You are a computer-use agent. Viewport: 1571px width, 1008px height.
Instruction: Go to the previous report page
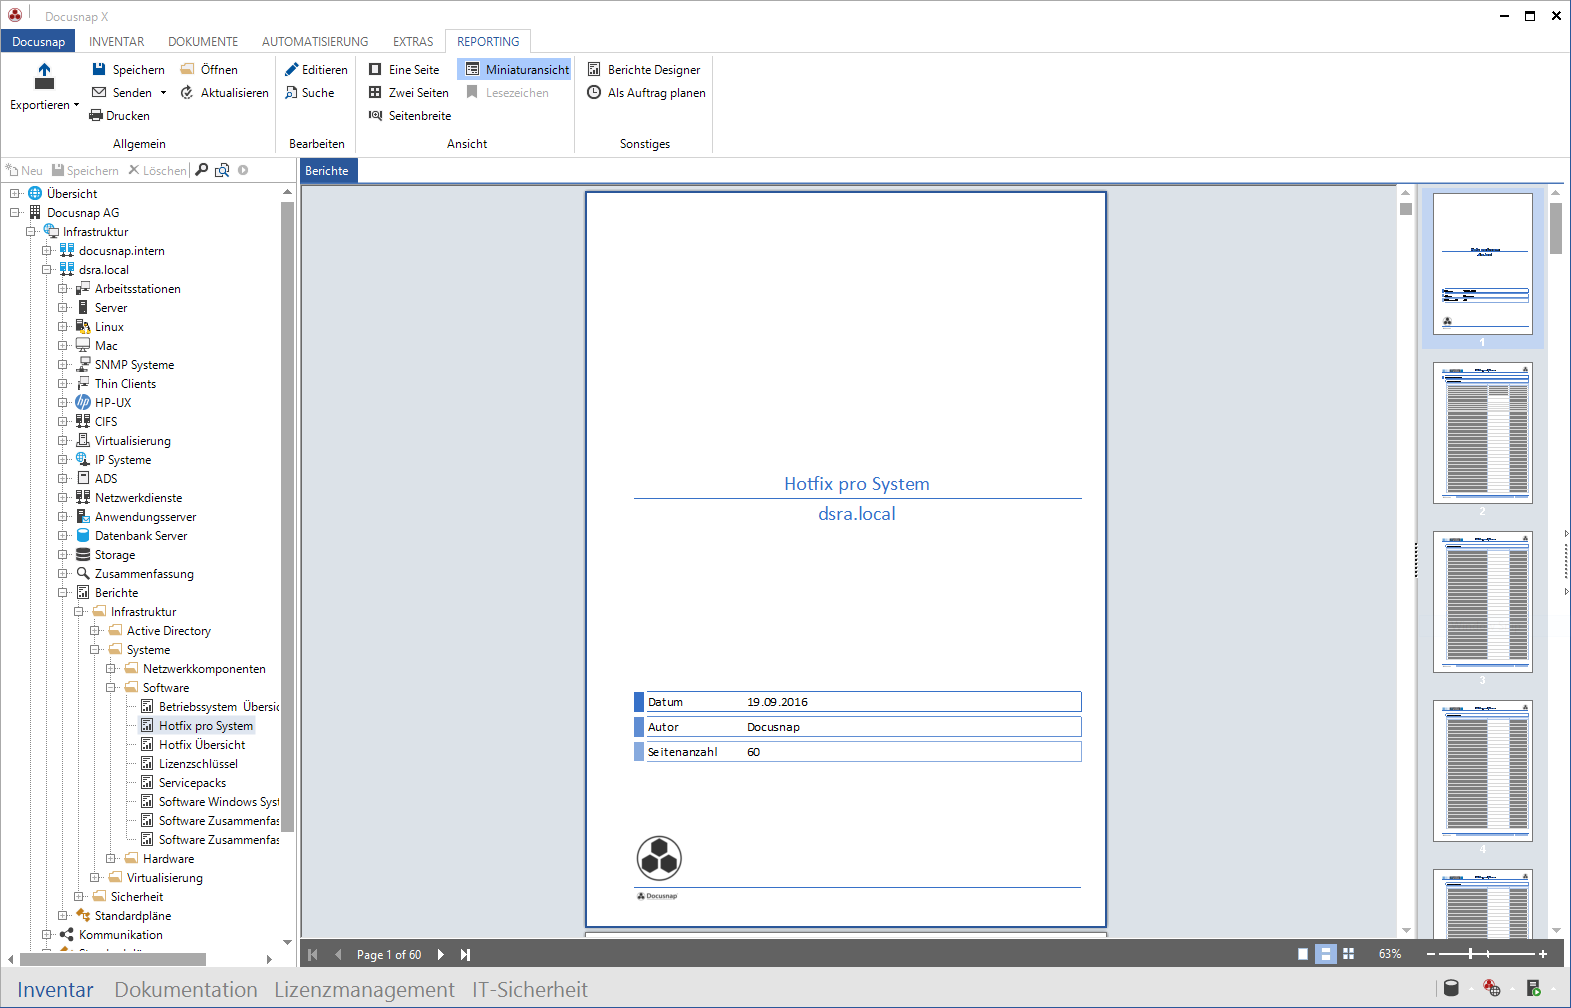(338, 954)
